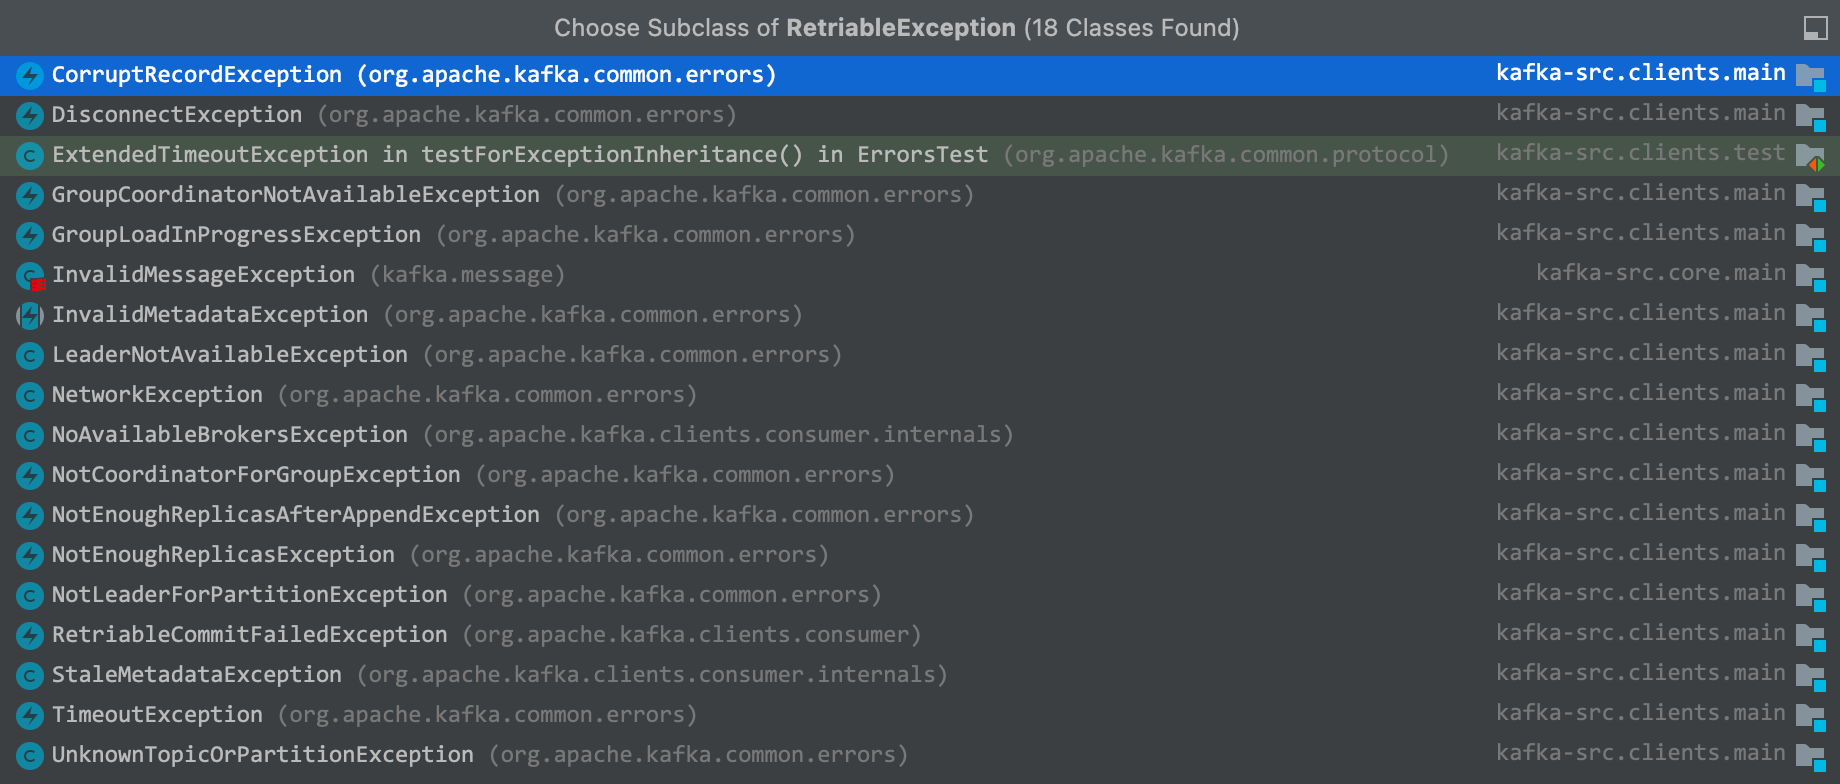Click package name beside NoAvailableBrokersException
The image size is (1840, 784).
coord(718,435)
